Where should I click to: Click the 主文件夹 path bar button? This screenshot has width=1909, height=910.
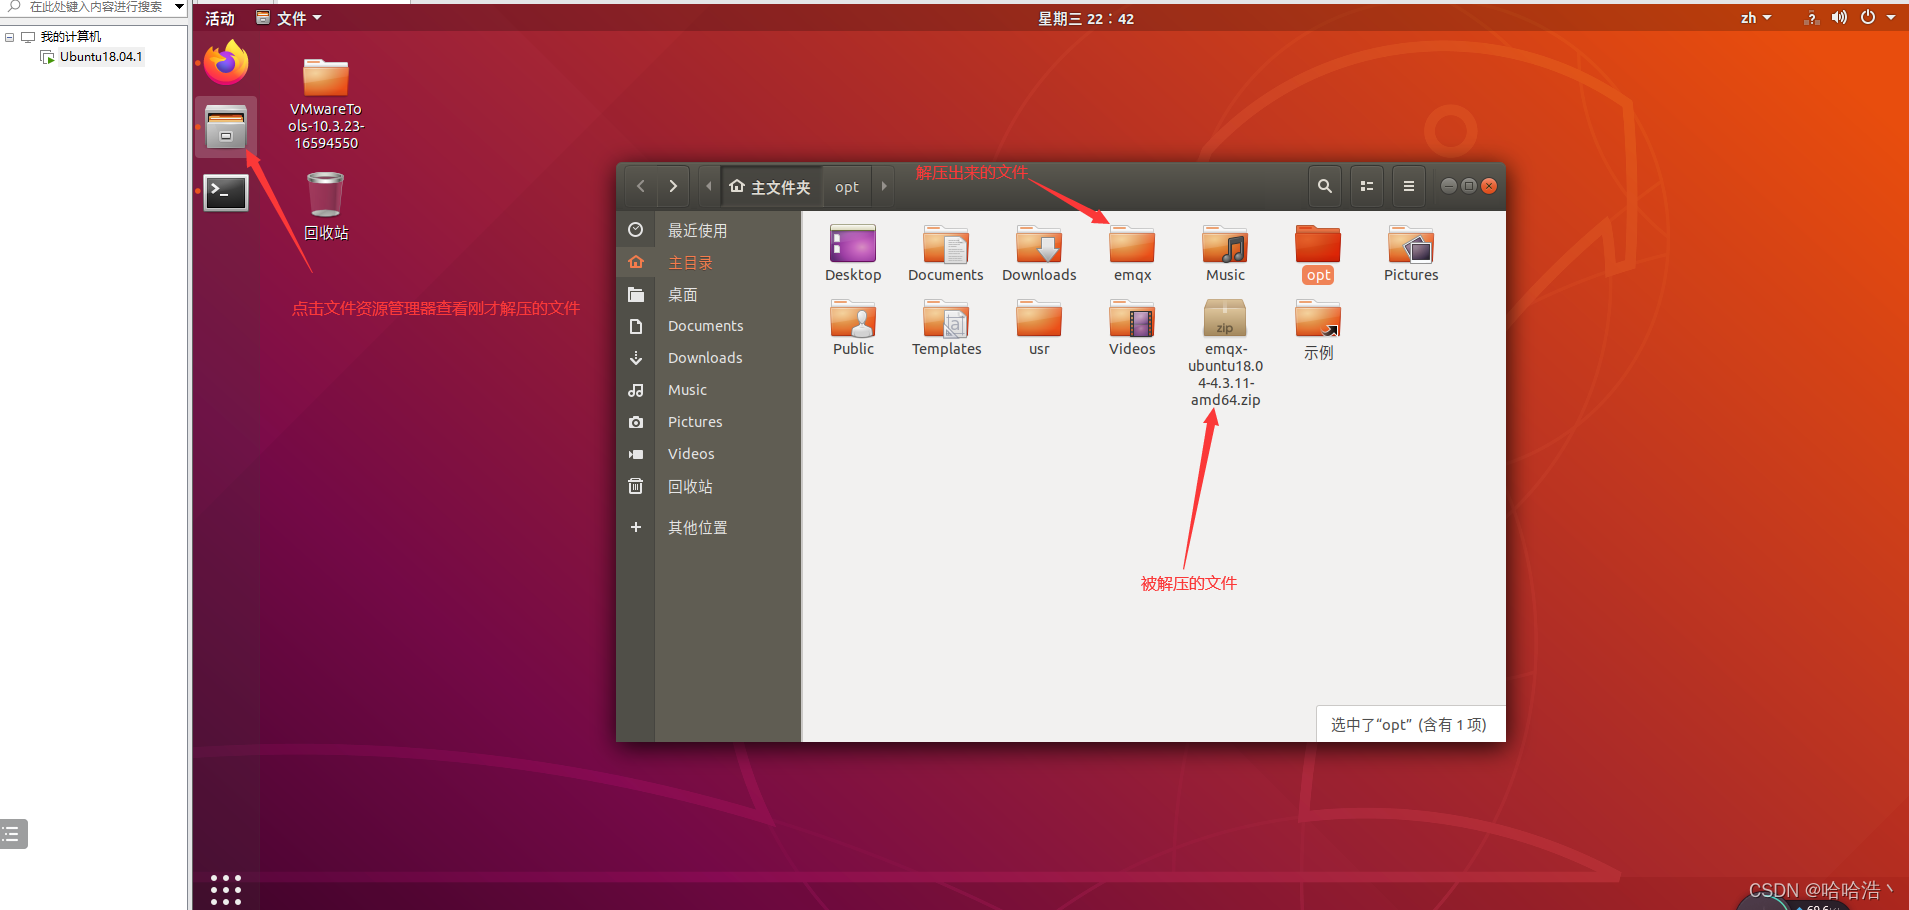(x=770, y=187)
